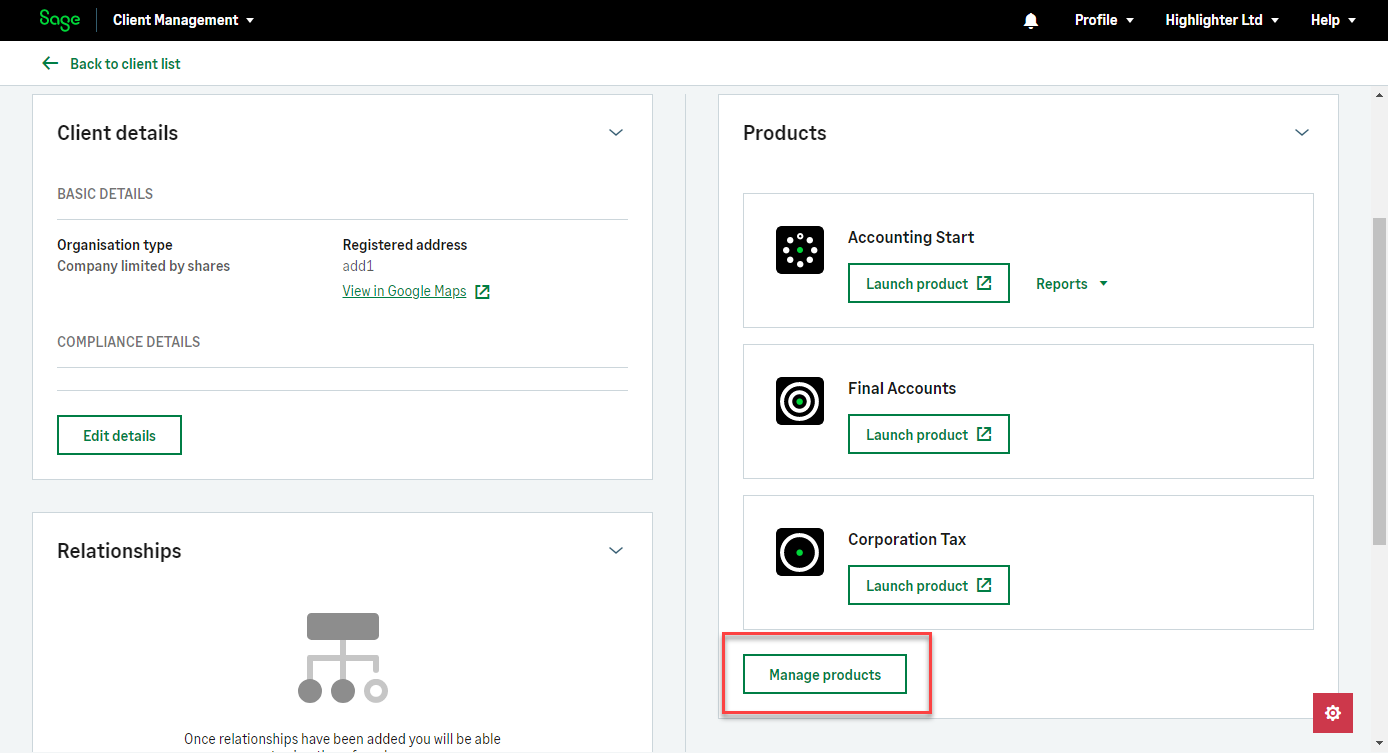Launch the Corporation Tax product
This screenshot has width=1388, height=753.
928,586
